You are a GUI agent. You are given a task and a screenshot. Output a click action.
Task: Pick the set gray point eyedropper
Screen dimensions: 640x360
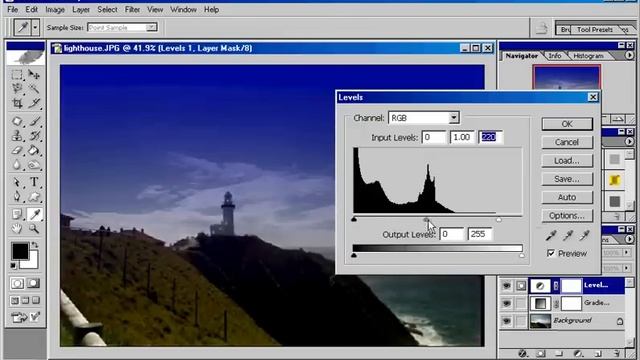click(568, 235)
